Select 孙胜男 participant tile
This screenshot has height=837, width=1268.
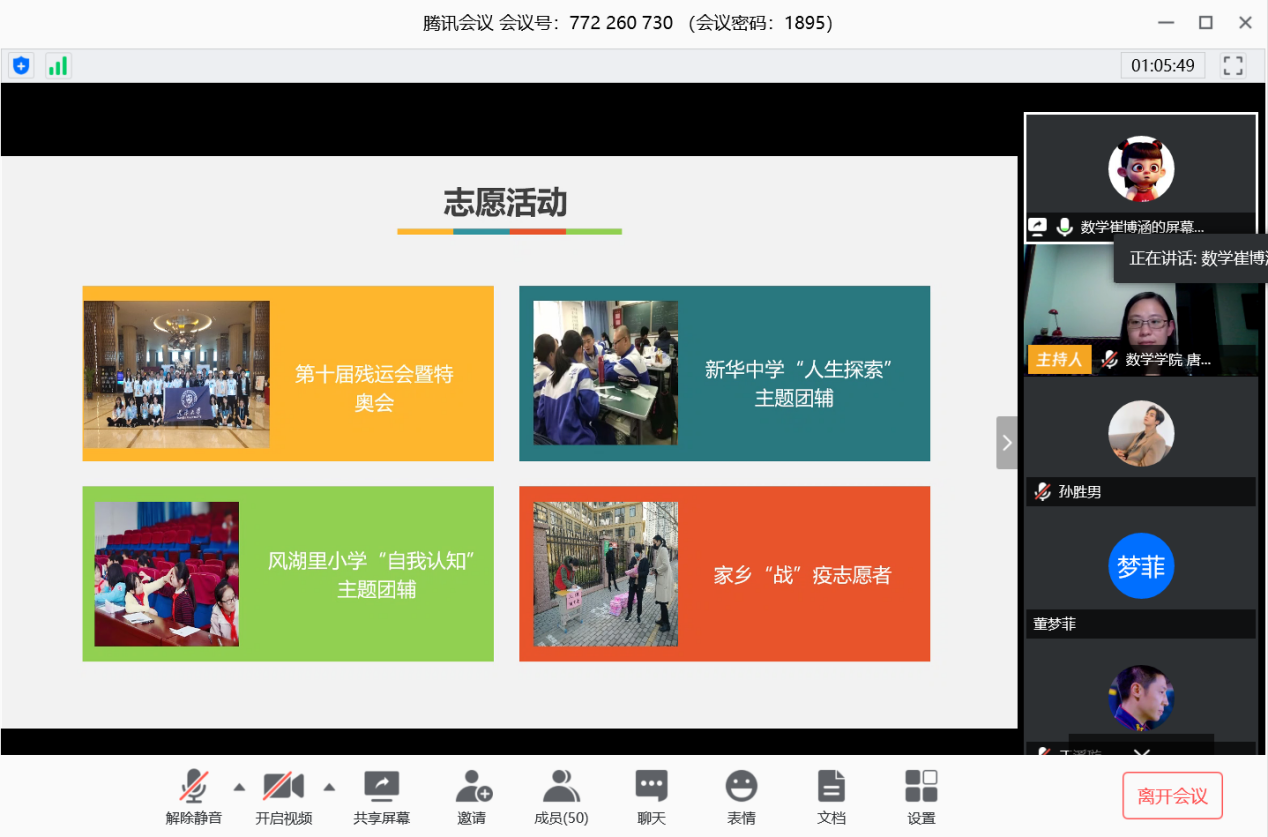point(1140,443)
